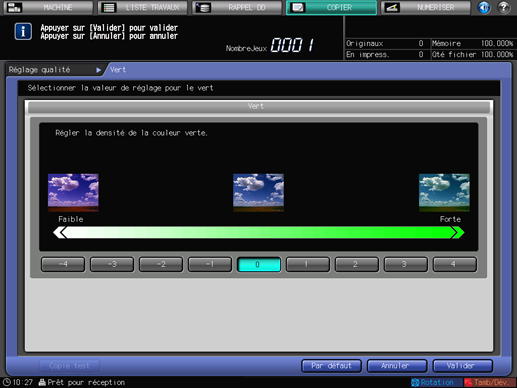Click the left arrow of green gradient bar
This screenshot has height=388, width=517.
60,232
